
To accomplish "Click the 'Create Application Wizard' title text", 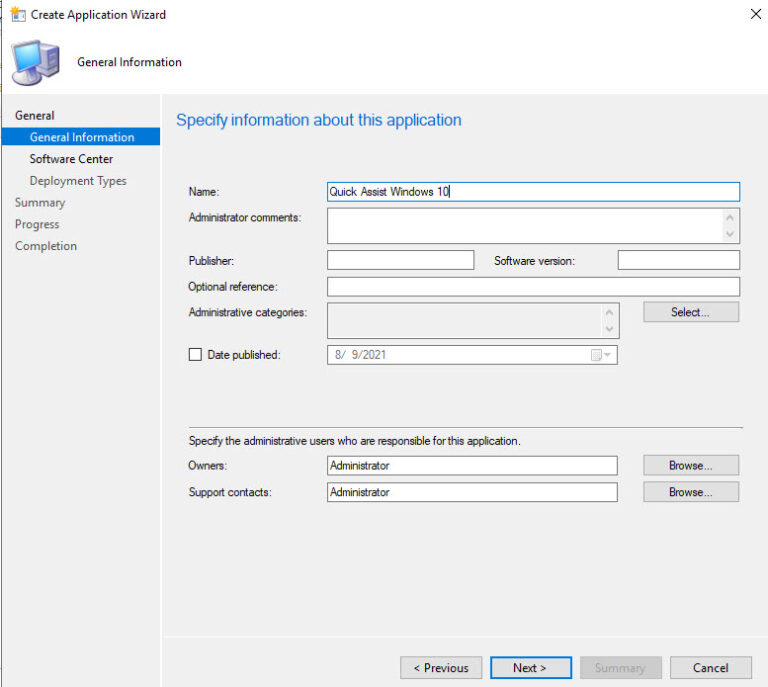I will (x=98, y=15).
